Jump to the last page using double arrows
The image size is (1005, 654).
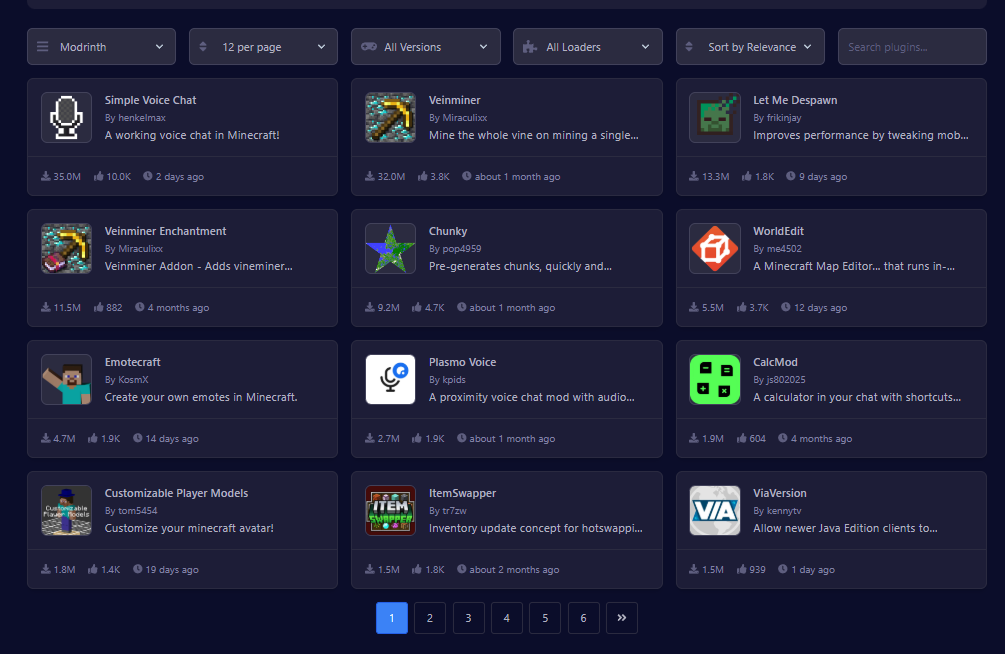(622, 618)
